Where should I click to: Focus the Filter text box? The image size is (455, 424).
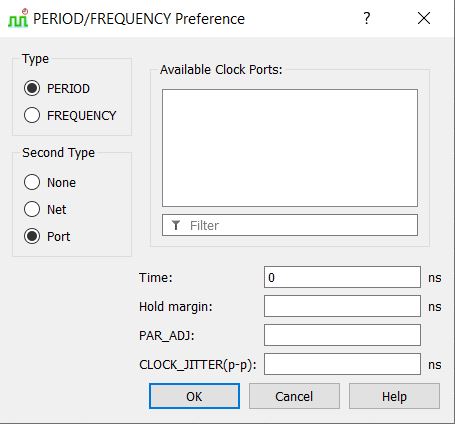290,225
